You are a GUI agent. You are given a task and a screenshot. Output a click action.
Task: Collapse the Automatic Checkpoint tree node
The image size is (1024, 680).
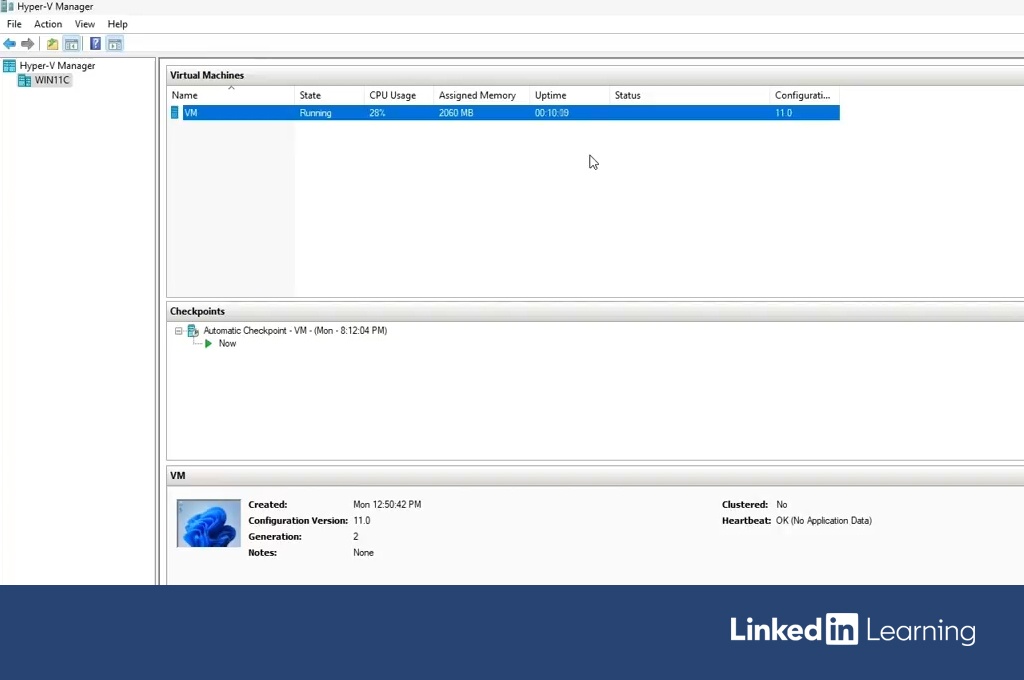point(179,331)
